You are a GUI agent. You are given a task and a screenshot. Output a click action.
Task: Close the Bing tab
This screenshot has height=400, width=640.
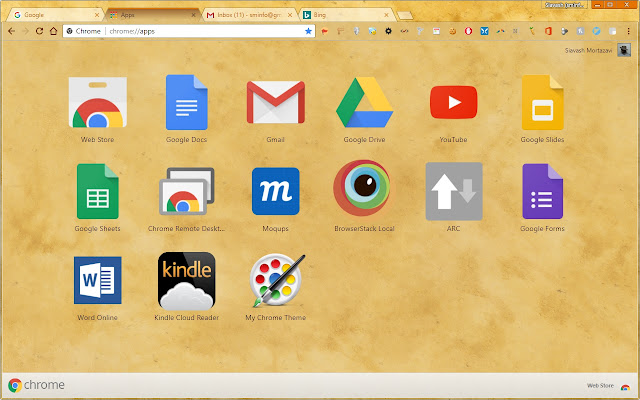pos(386,15)
